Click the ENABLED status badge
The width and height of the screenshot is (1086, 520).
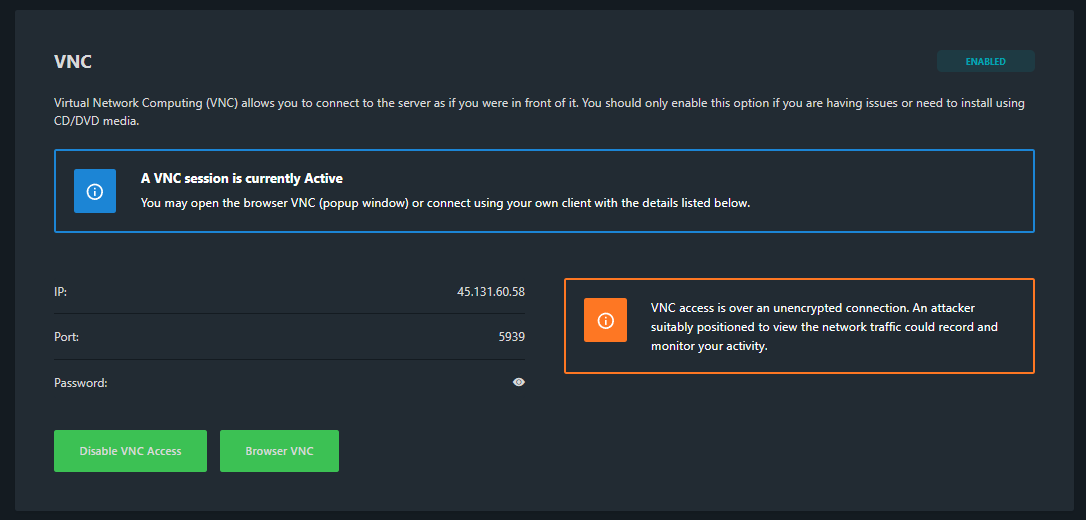[x=985, y=62]
